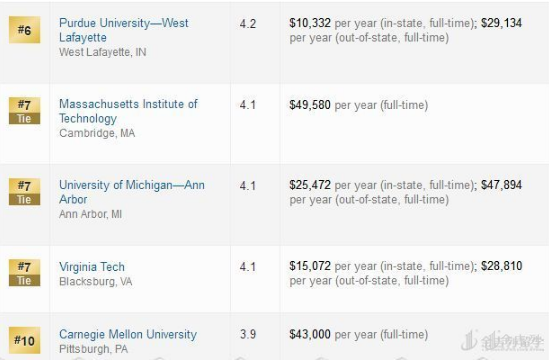Open Massachusetts Institute of Technology link
Viewport: 549px width, 360px height.
coord(128,111)
